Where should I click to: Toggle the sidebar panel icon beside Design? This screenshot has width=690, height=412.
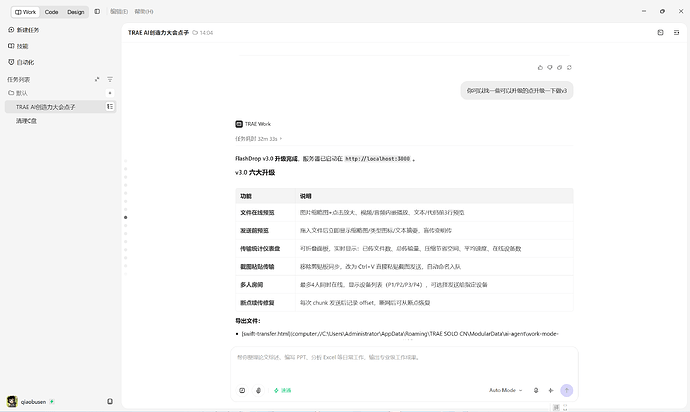pos(97,11)
